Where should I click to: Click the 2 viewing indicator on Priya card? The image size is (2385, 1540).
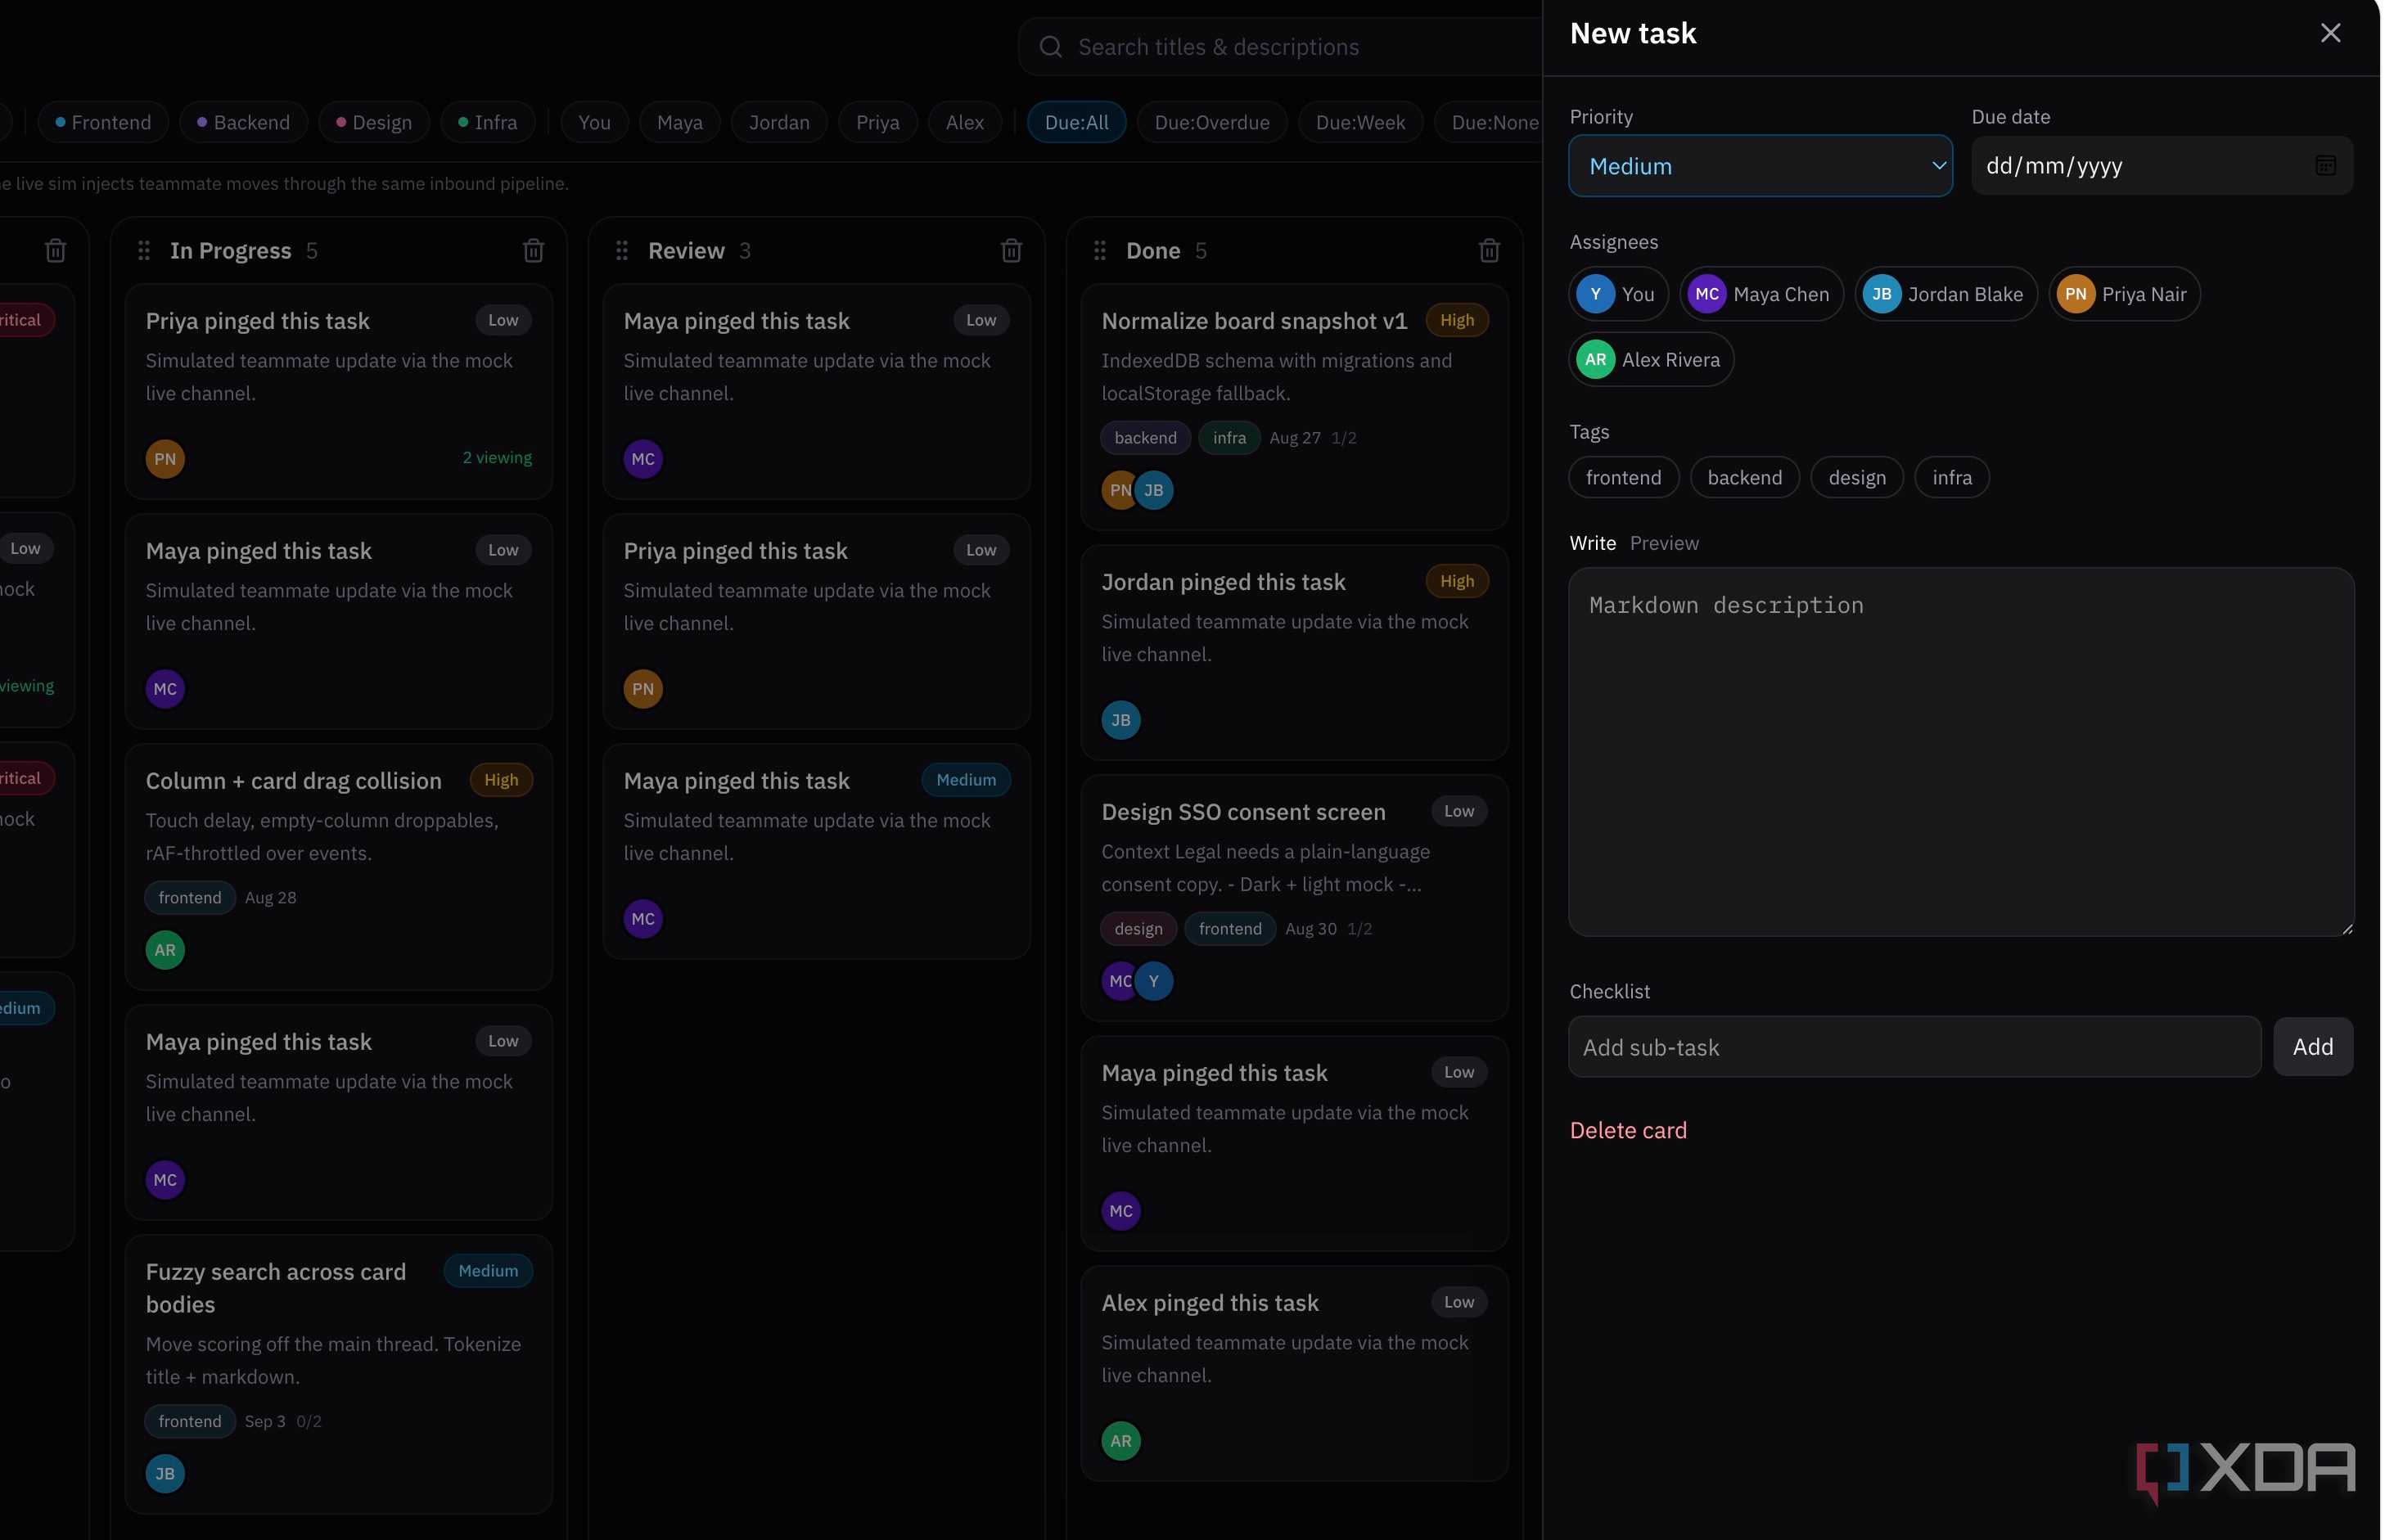[497, 457]
